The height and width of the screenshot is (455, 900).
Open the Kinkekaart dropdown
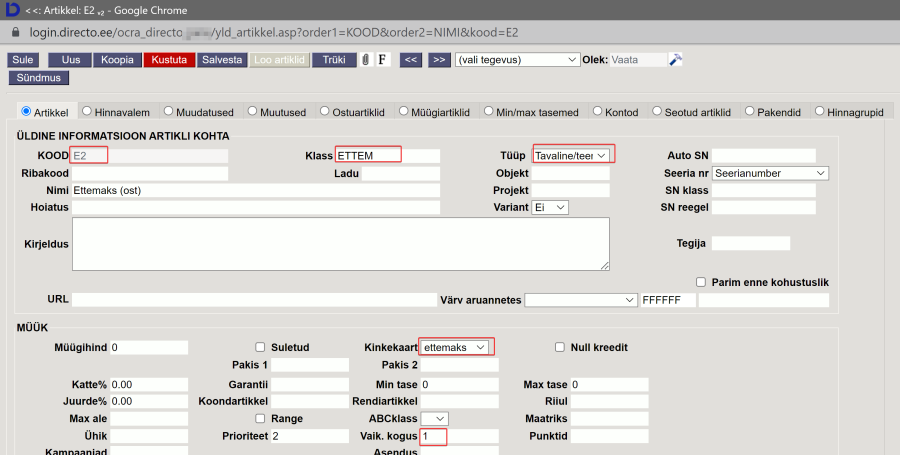click(455, 347)
